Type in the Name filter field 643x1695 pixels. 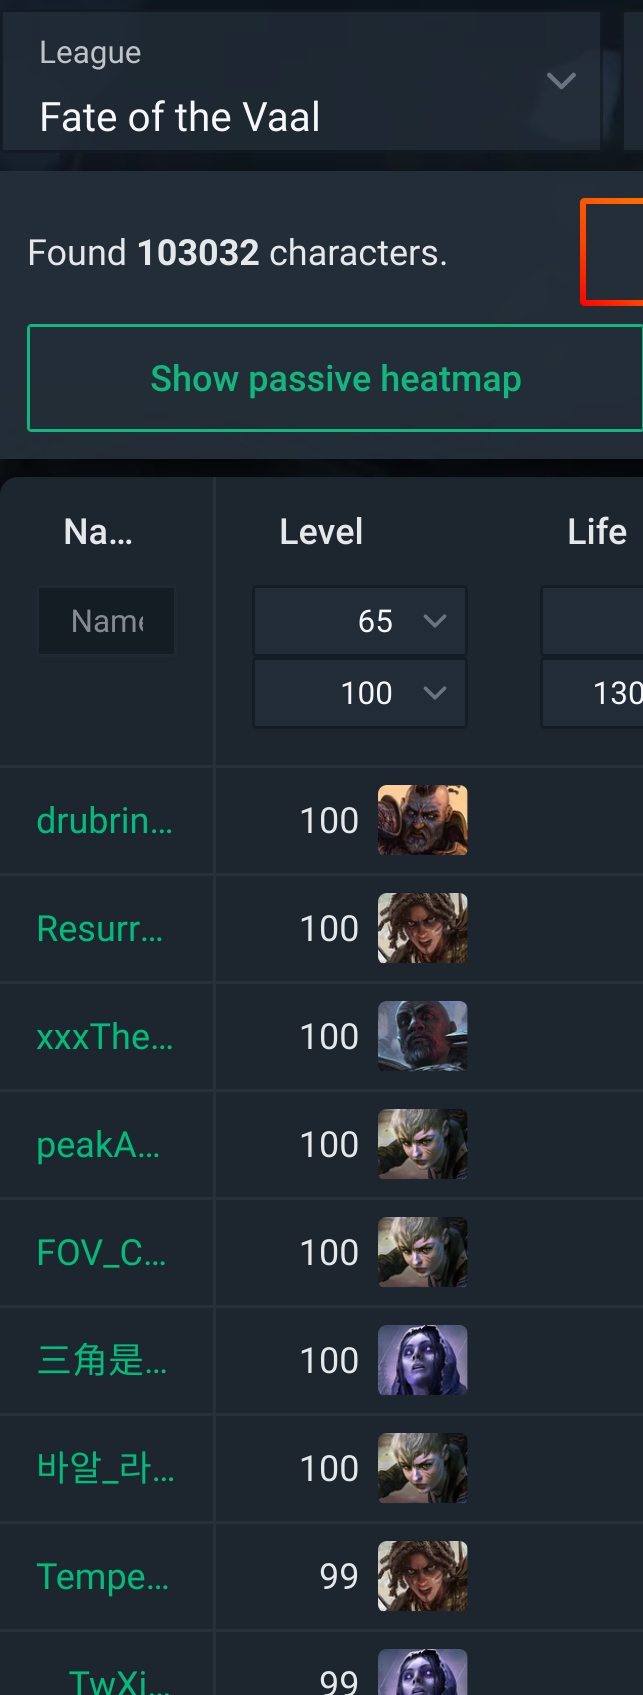pos(106,621)
